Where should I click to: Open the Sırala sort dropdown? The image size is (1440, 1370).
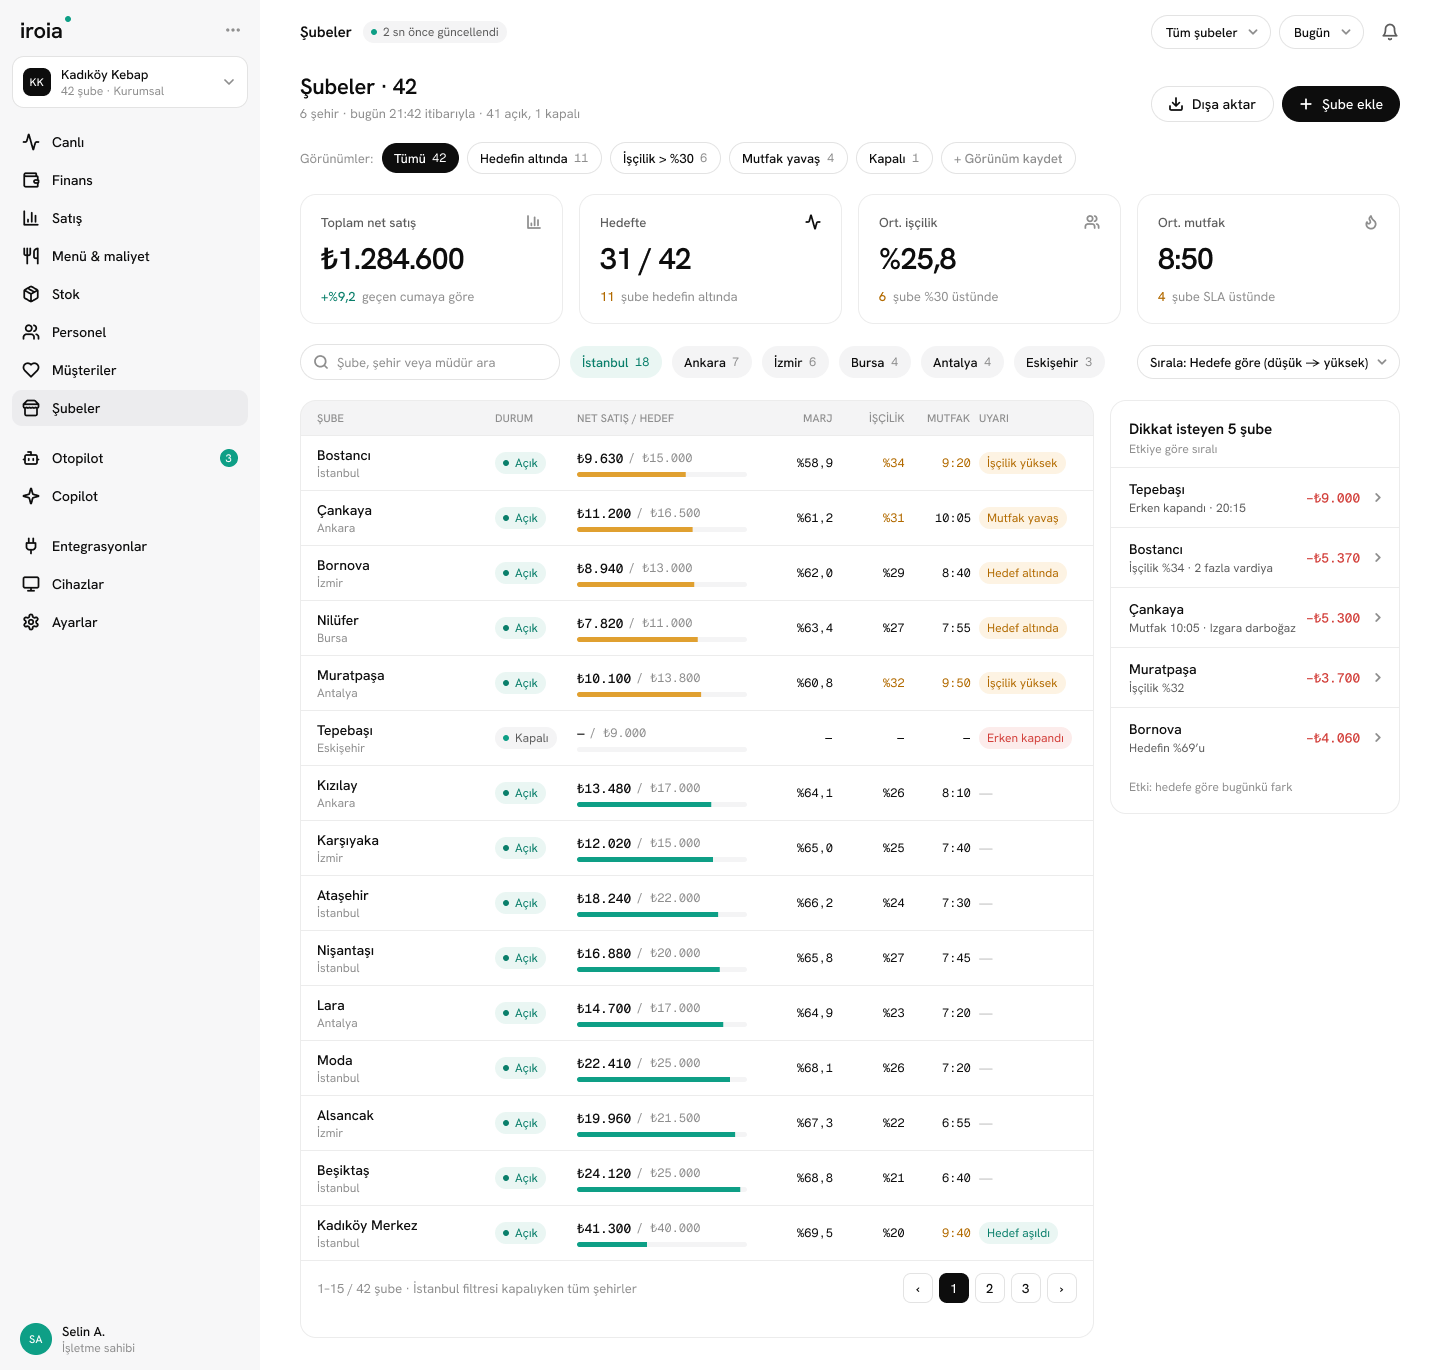click(1268, 362)
